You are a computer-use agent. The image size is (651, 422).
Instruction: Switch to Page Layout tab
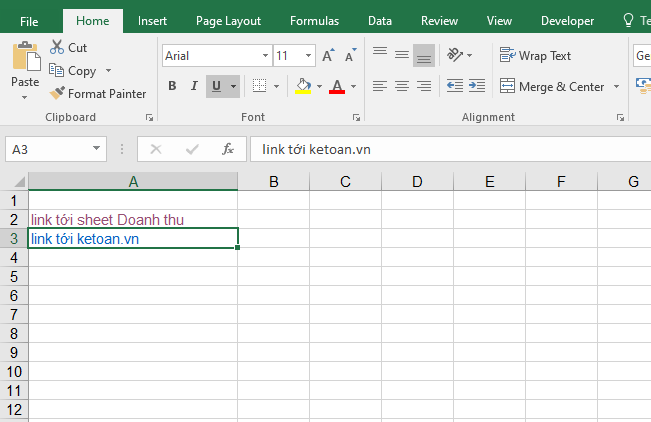pos(228,21)
